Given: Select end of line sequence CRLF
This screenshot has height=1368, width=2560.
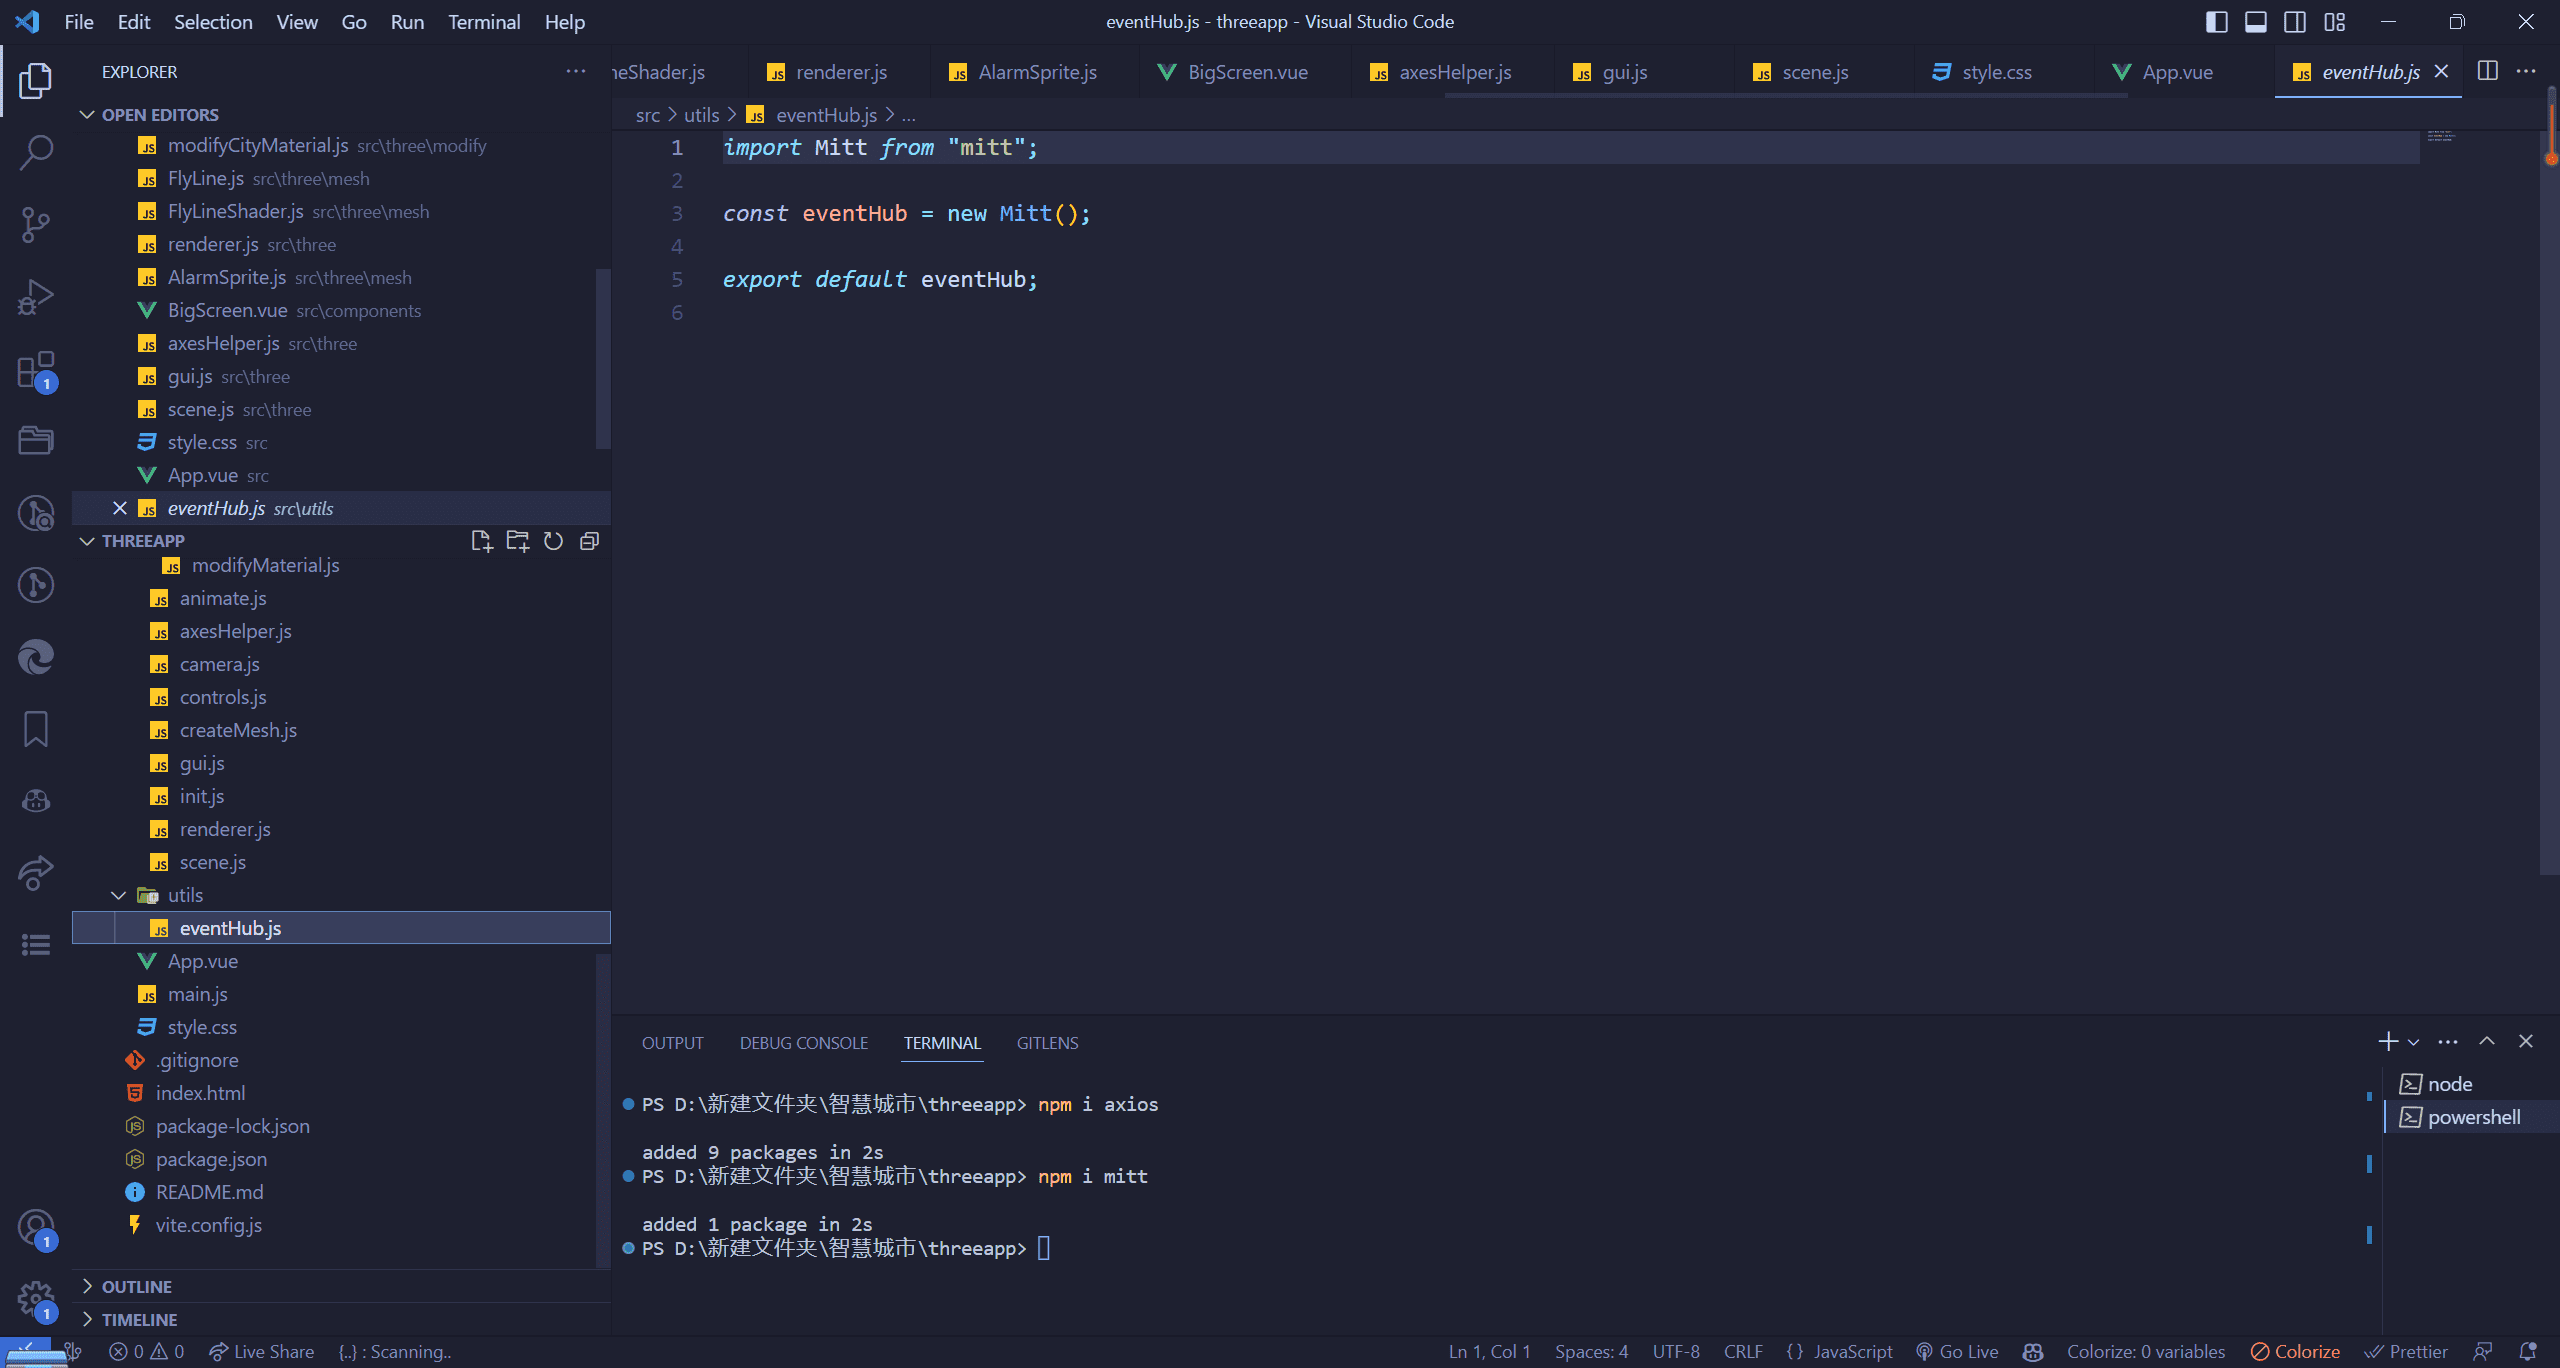Looking at the screenshot, I should coord(1743,1352).
